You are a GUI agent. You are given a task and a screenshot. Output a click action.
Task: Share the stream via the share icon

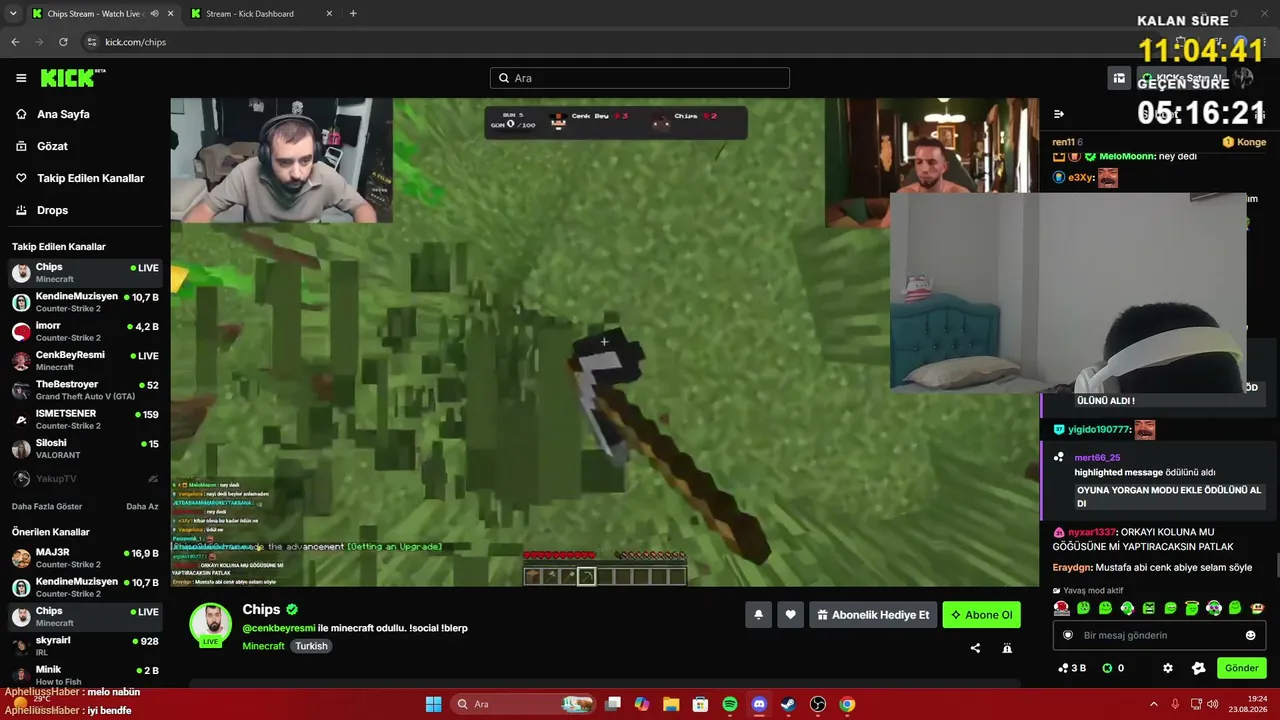(x=975, y=648)
